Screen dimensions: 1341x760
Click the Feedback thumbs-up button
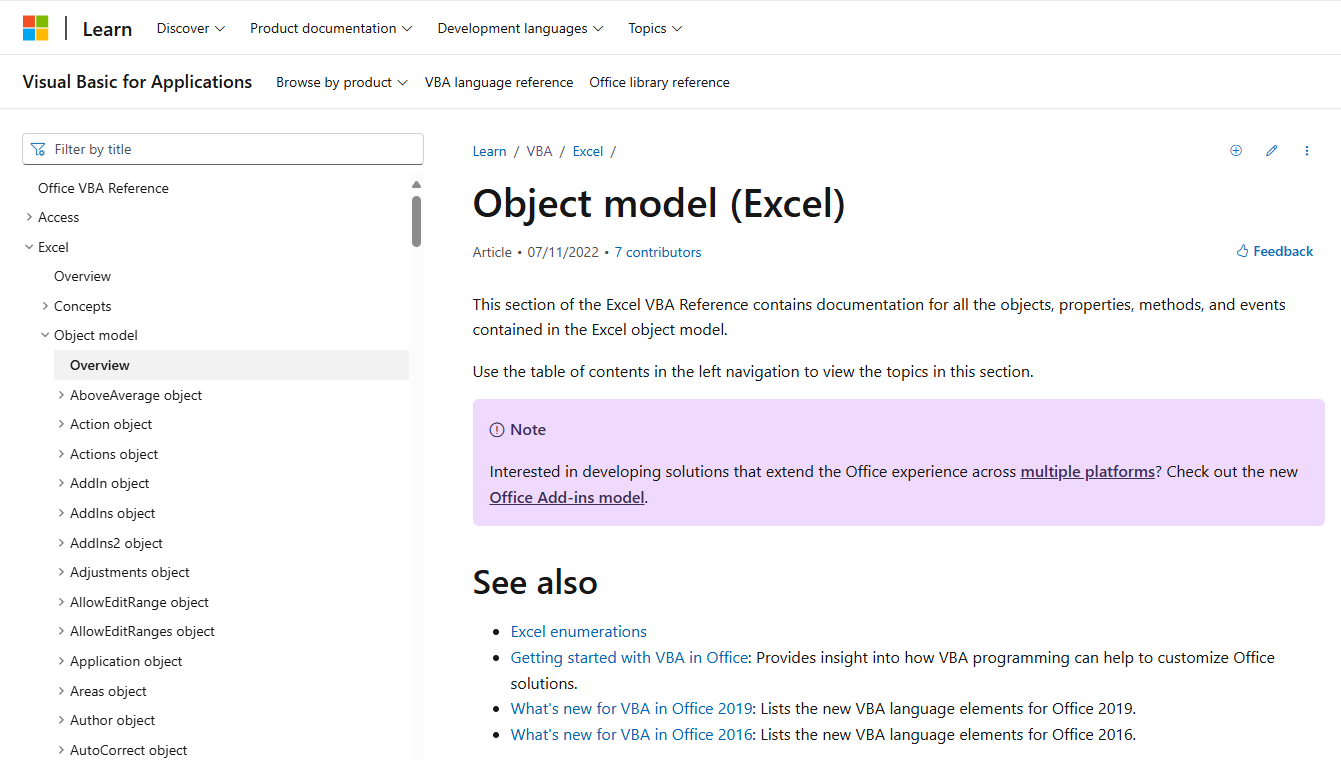coord(1275,251)
